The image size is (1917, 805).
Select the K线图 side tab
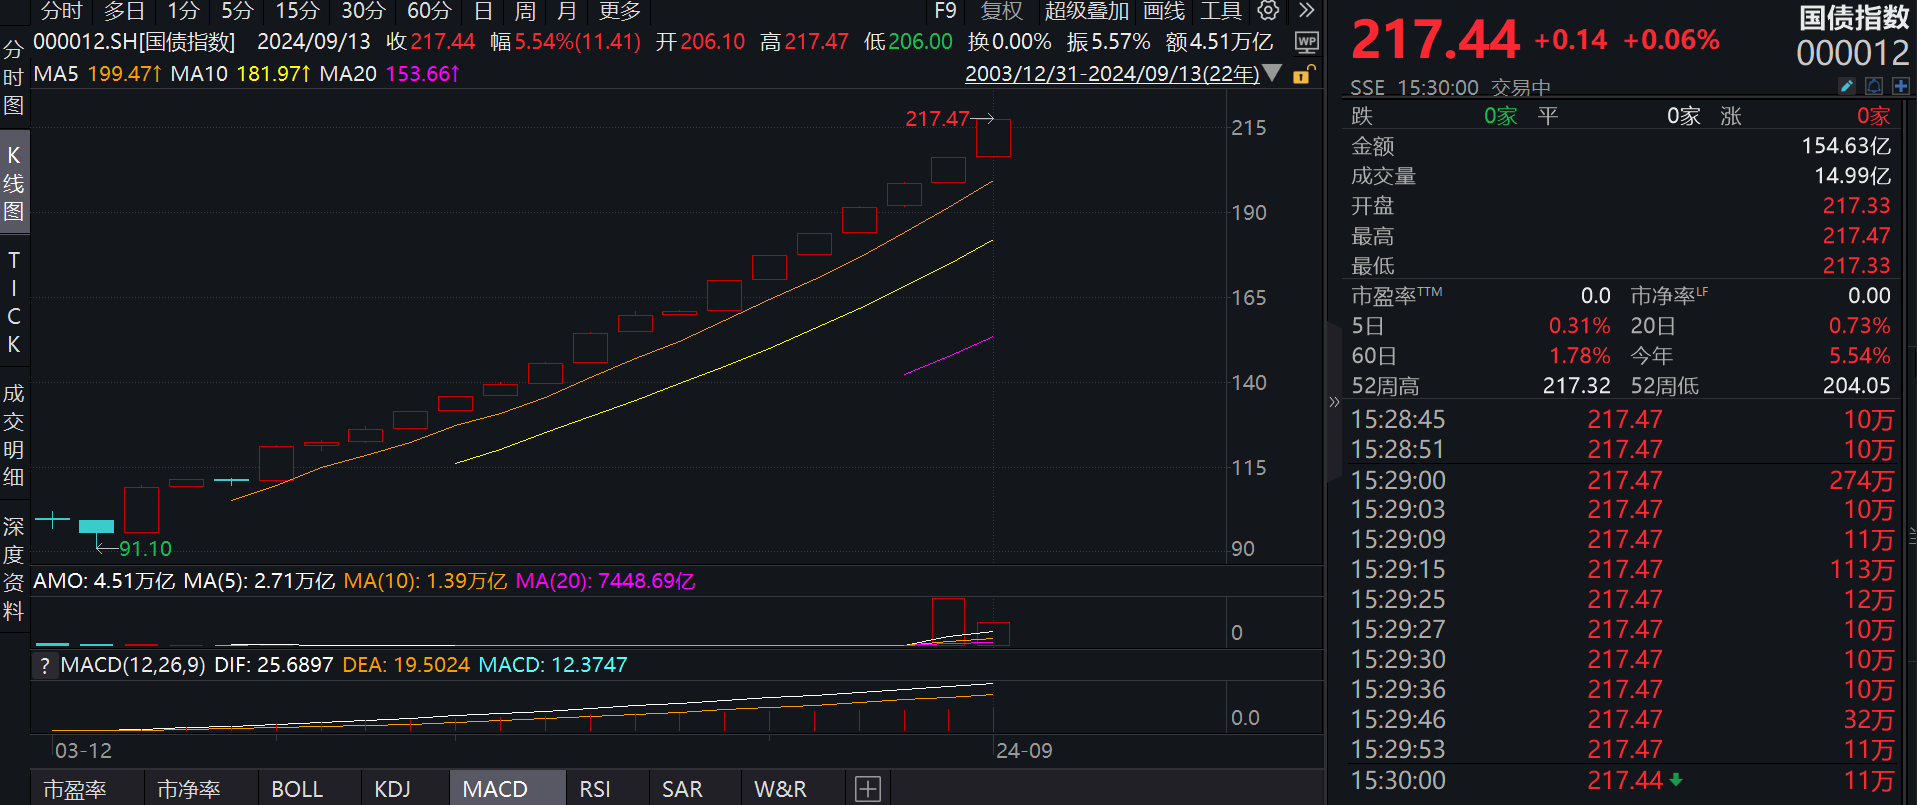pos(14,183)
